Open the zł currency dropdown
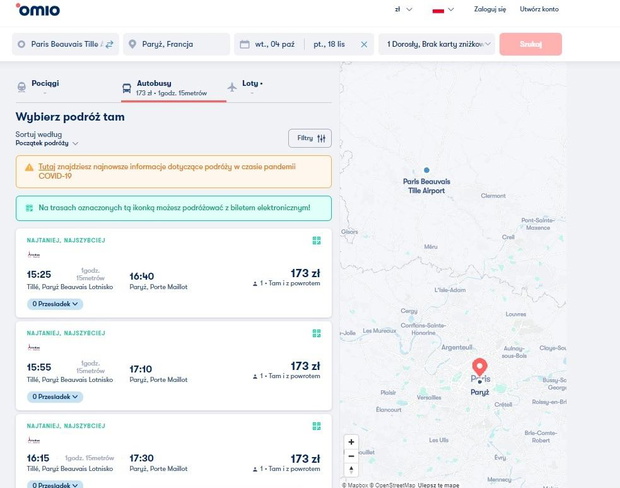 tap(403, 9)
